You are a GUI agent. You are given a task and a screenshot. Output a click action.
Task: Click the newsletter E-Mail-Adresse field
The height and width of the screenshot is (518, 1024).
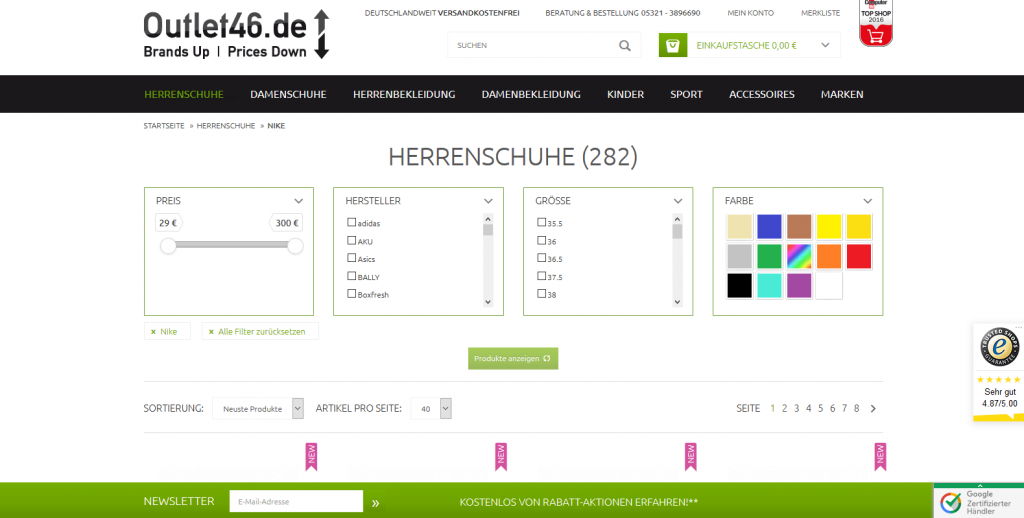296,501
